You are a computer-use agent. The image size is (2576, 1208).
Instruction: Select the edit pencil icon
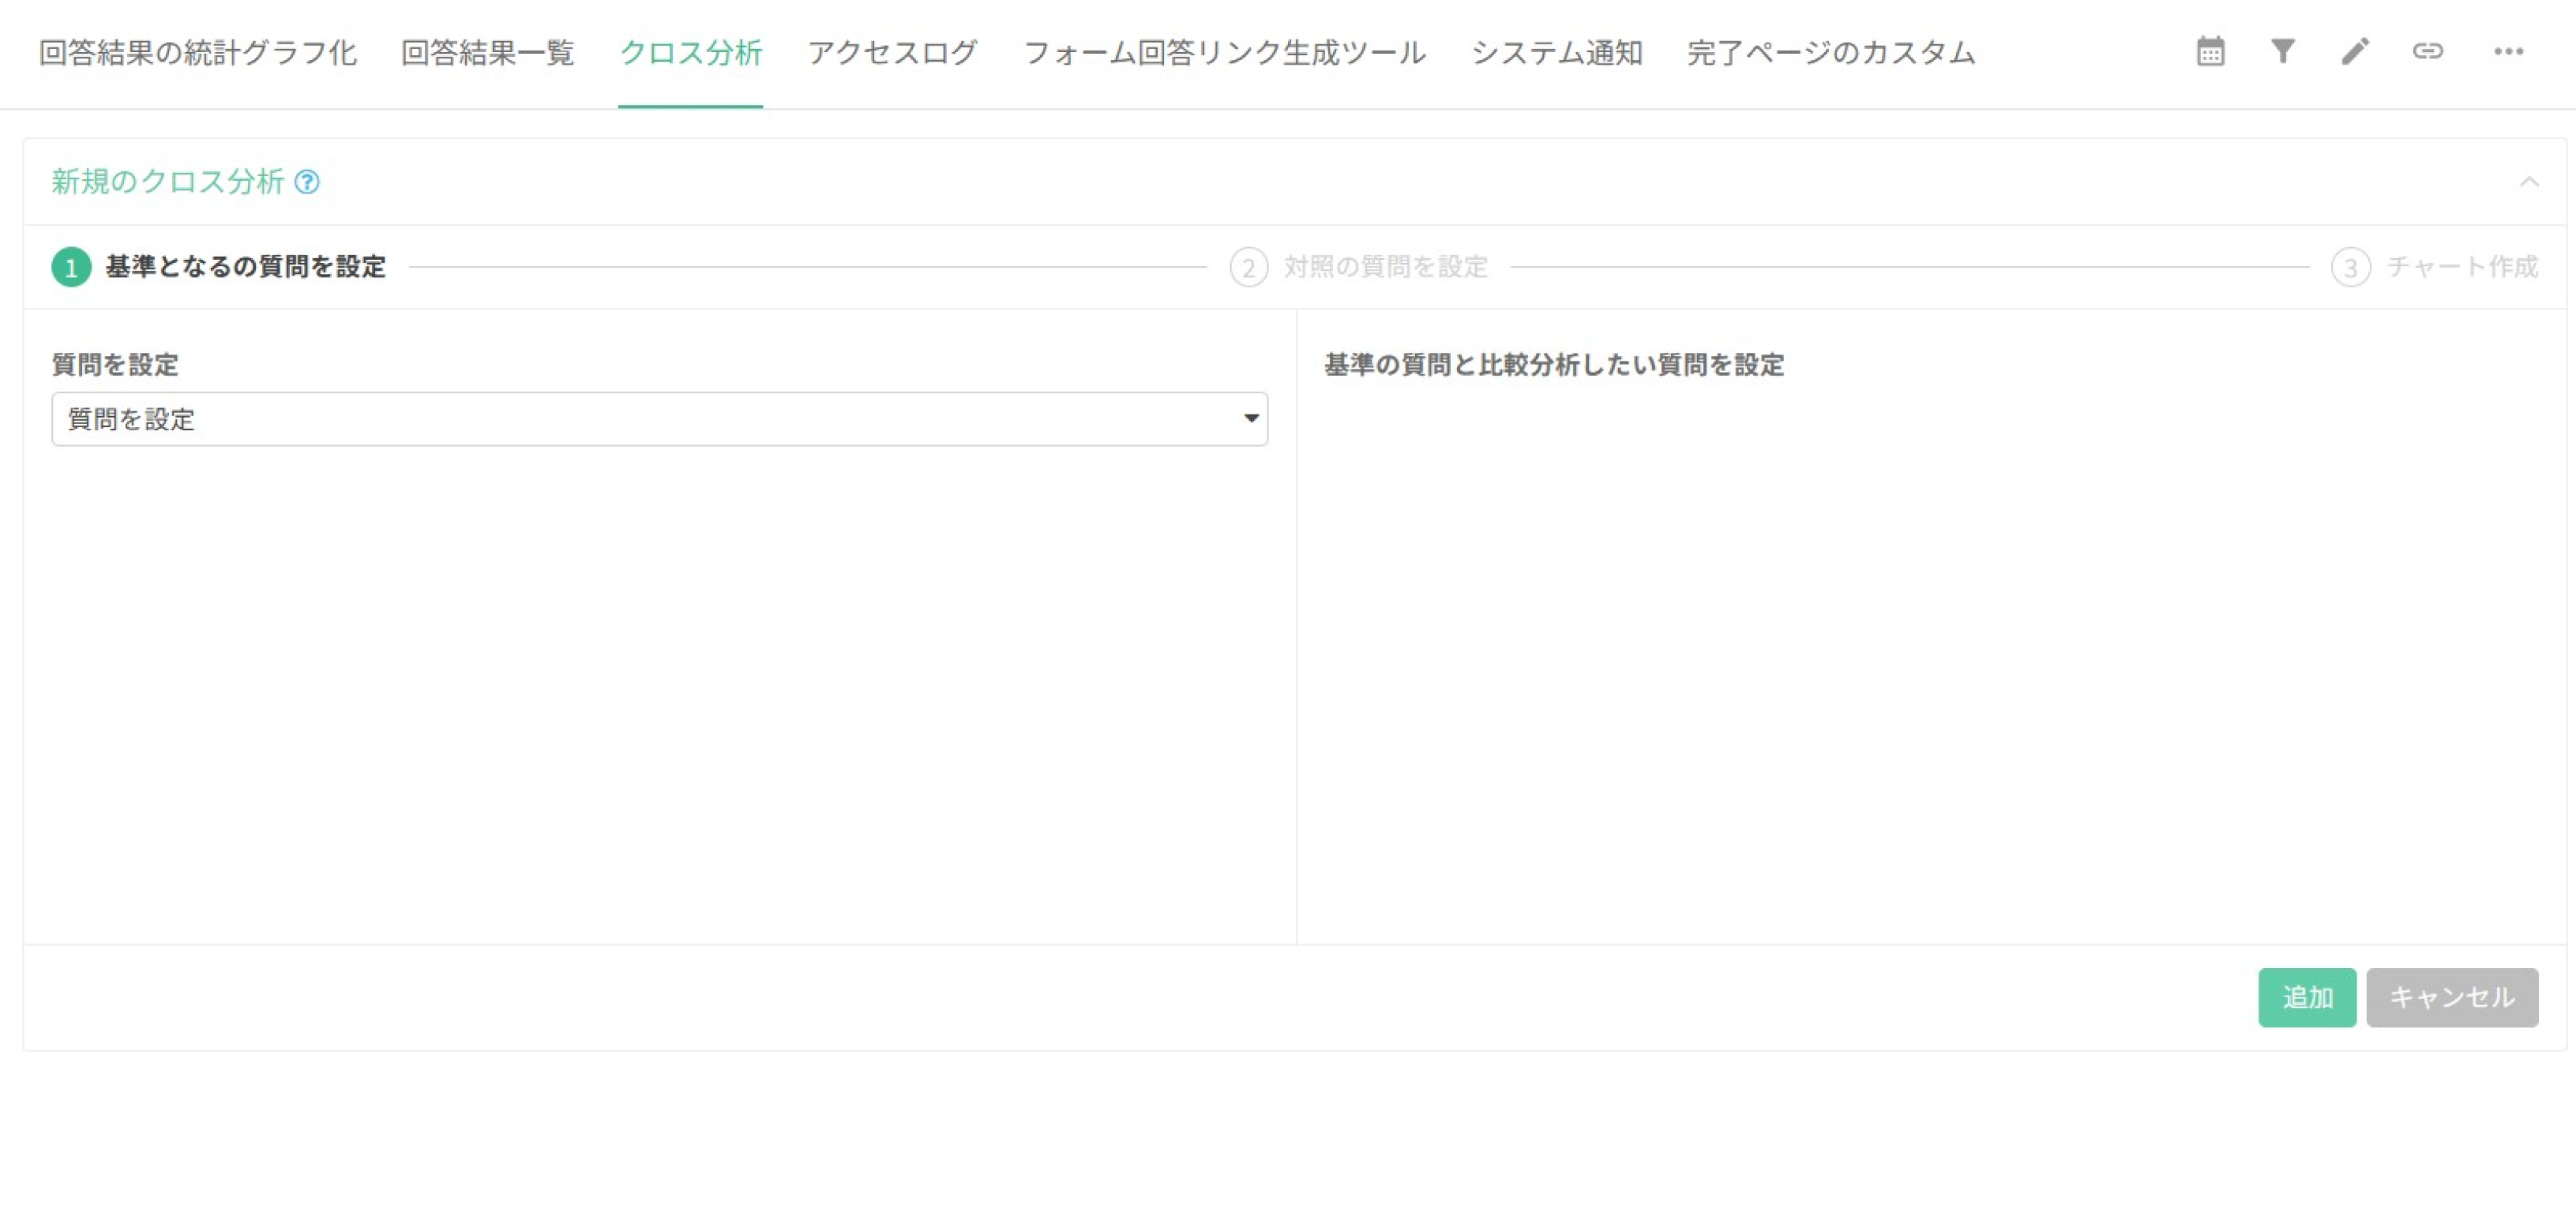[2356, 52]
